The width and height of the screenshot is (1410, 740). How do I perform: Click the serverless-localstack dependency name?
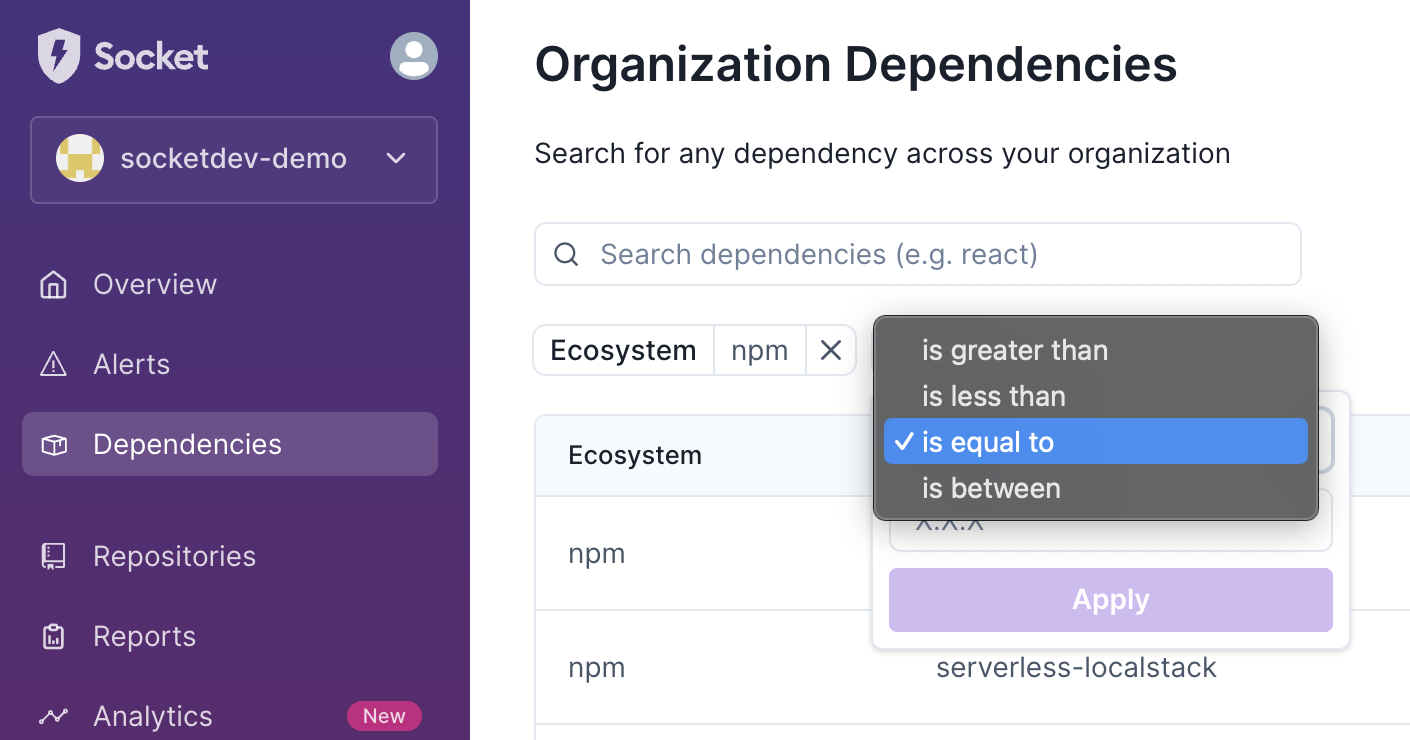coord(1076,668)
